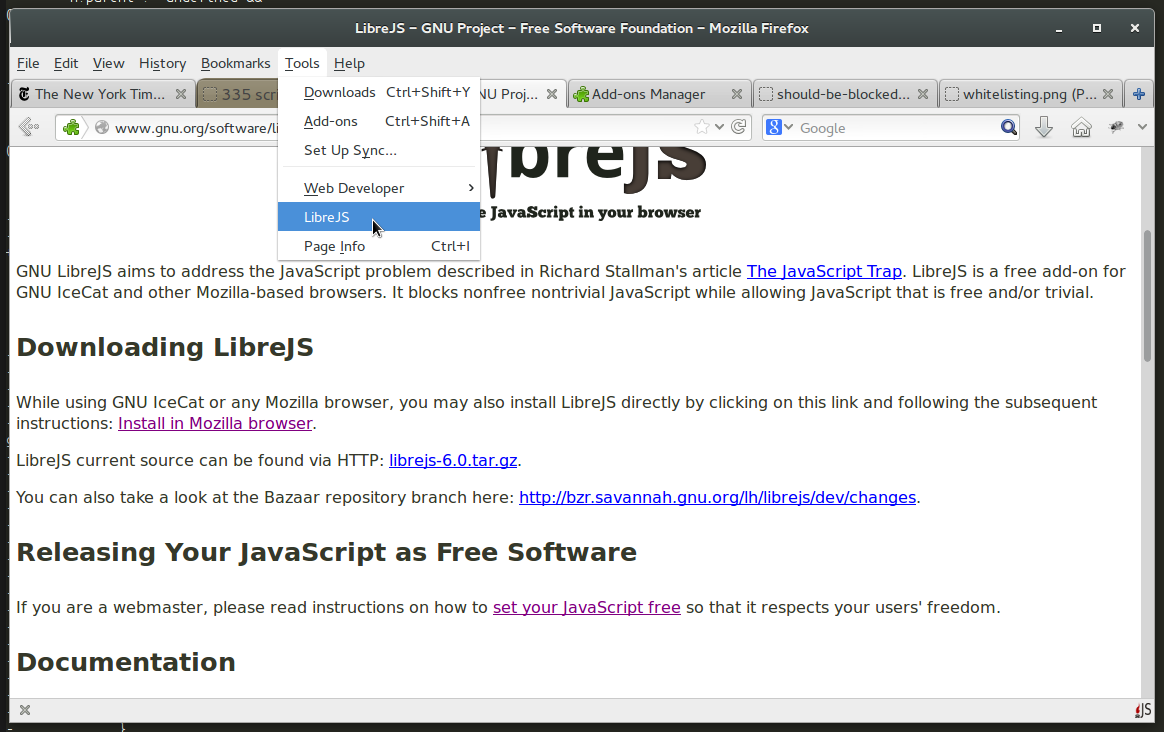Click the search magnifier icon
The image size is (1164, 732).
1009,127
